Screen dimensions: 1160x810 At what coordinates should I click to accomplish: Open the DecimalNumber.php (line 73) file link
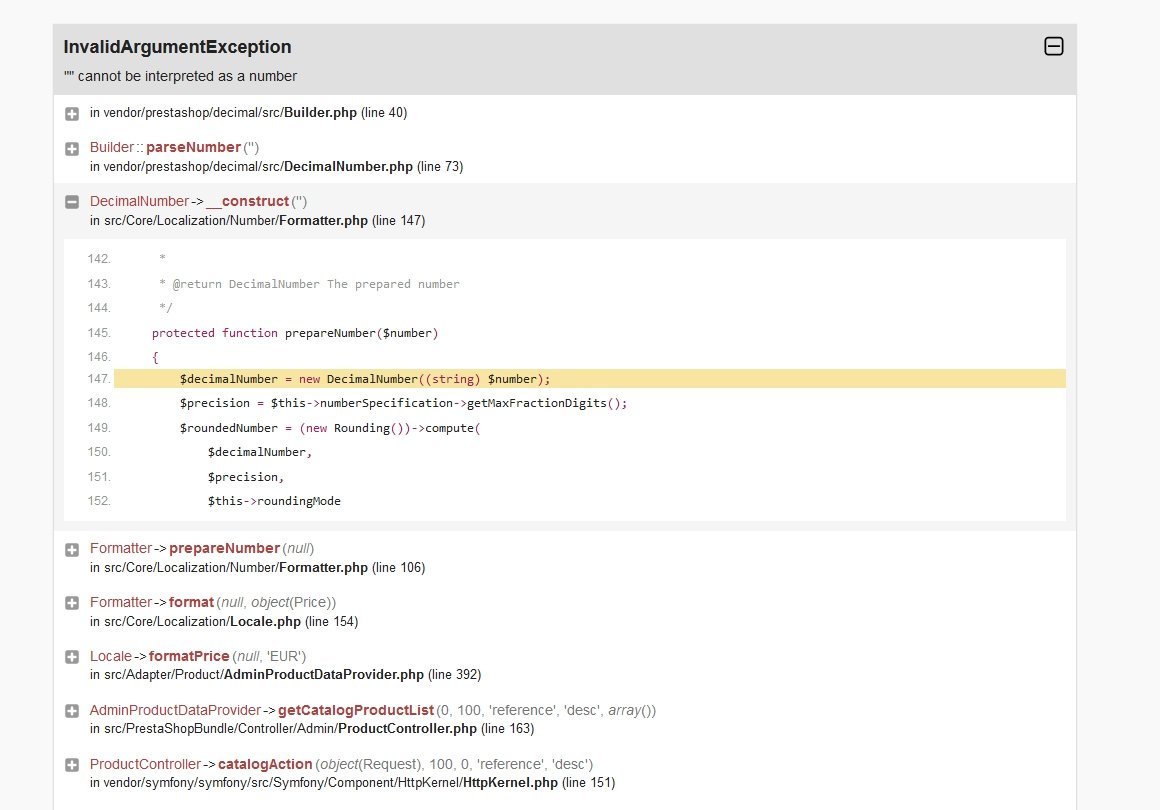point(277,166)
